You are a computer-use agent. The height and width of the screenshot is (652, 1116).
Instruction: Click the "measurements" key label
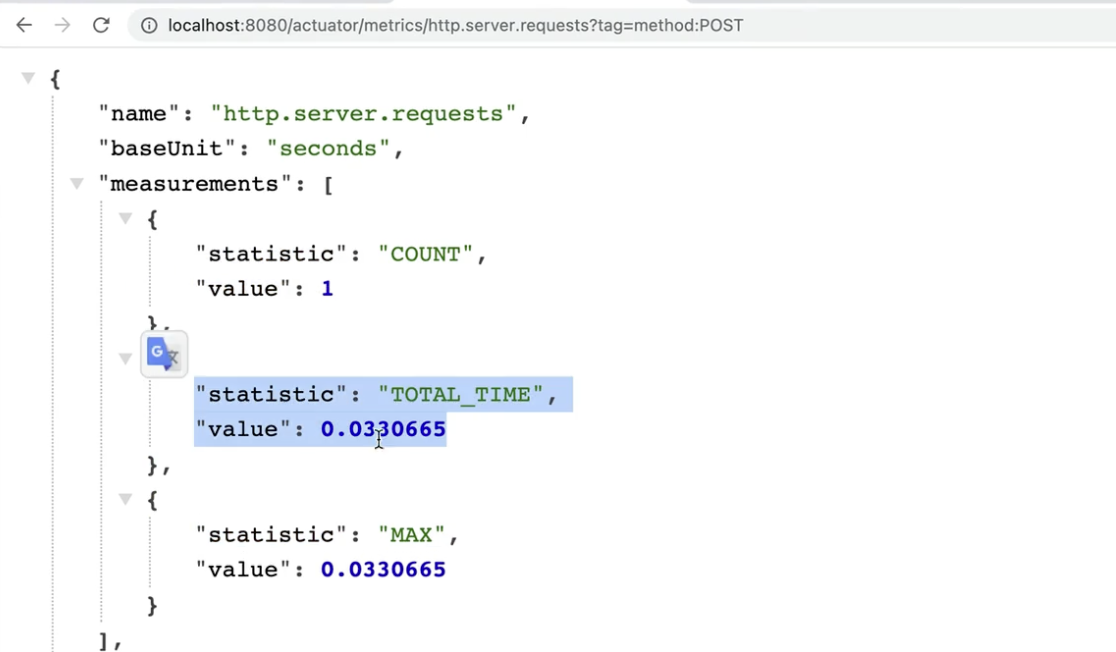pyautogui.click(x=194, y=184)
